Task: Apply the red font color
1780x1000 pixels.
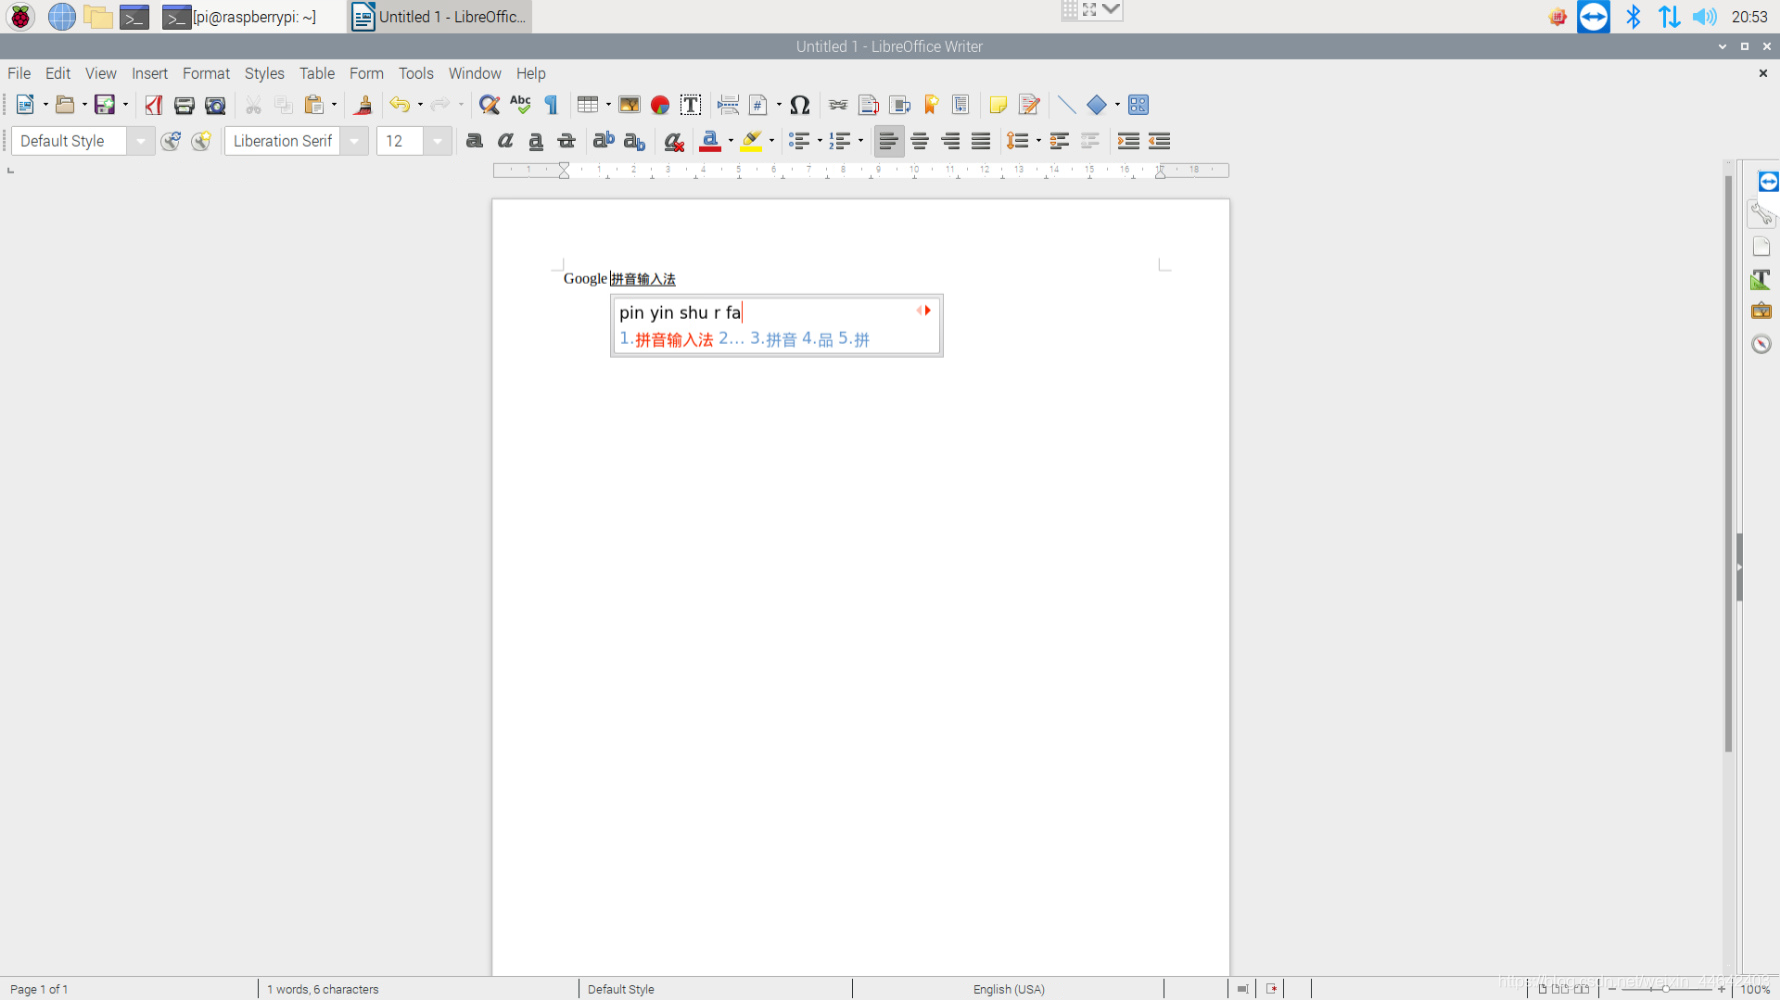Action: (x=711, y=141)
